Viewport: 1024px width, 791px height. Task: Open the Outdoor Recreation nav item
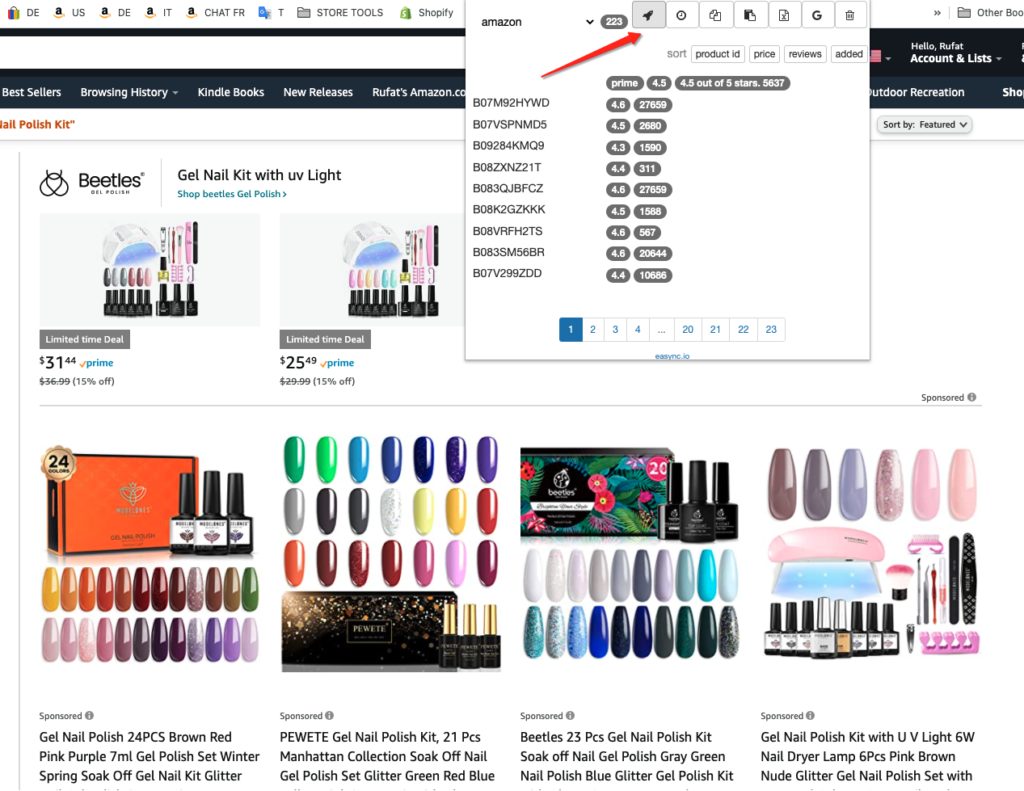pyautogui.click(x=917, y=92)
